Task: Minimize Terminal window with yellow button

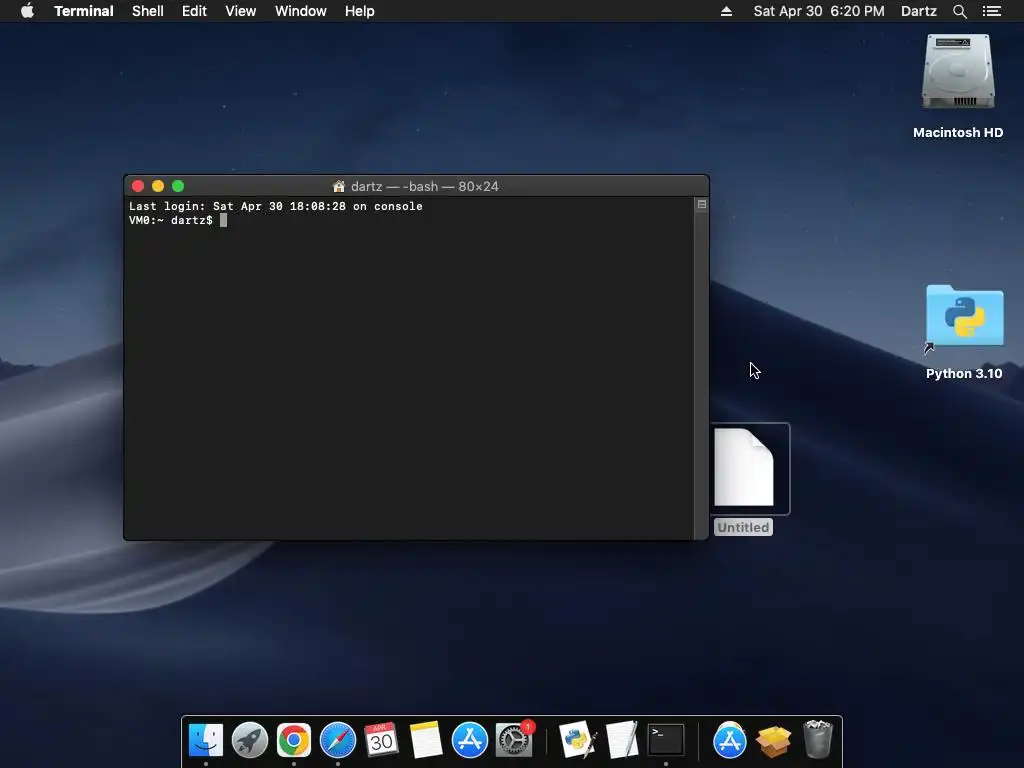Action: [x=157, y=186]
